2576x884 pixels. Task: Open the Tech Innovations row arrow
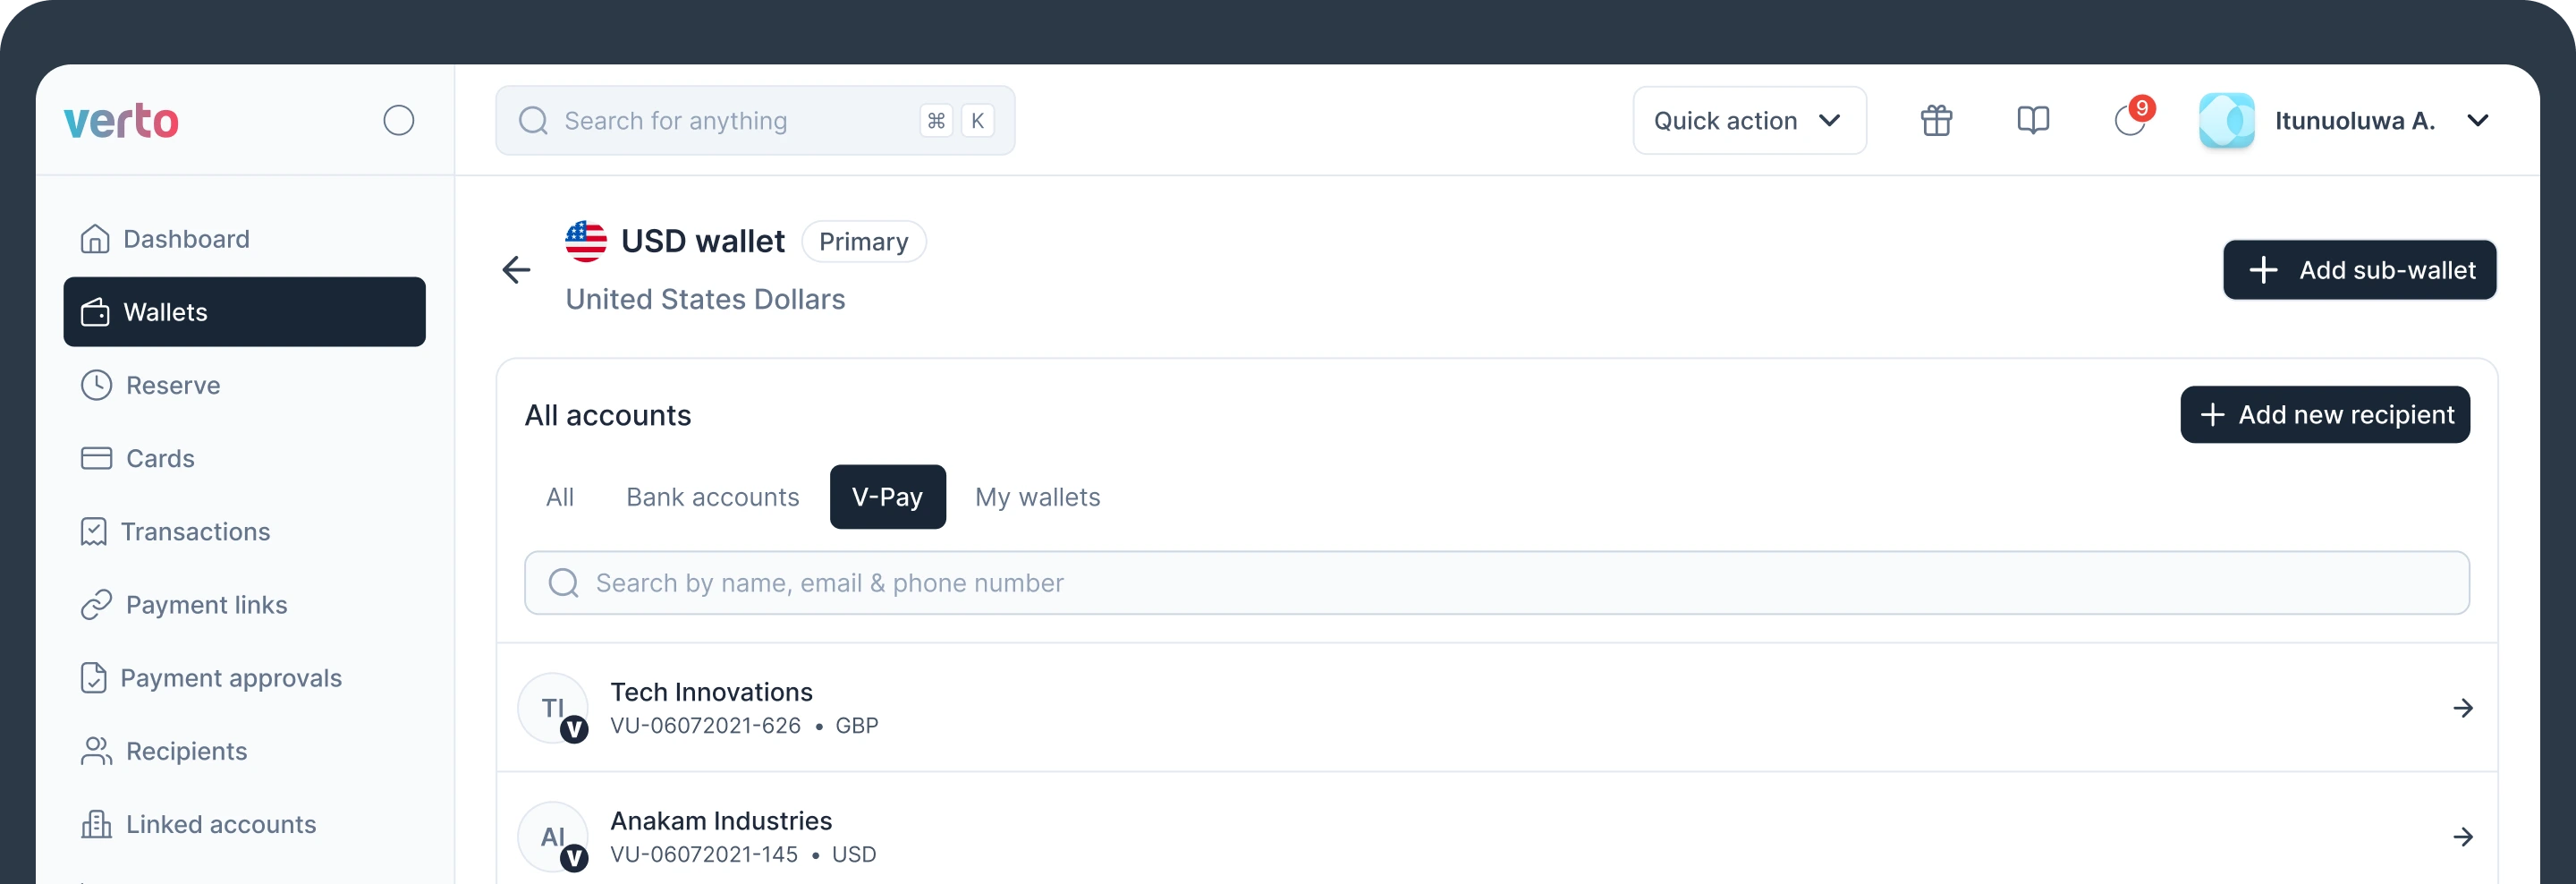[2463, 708]
